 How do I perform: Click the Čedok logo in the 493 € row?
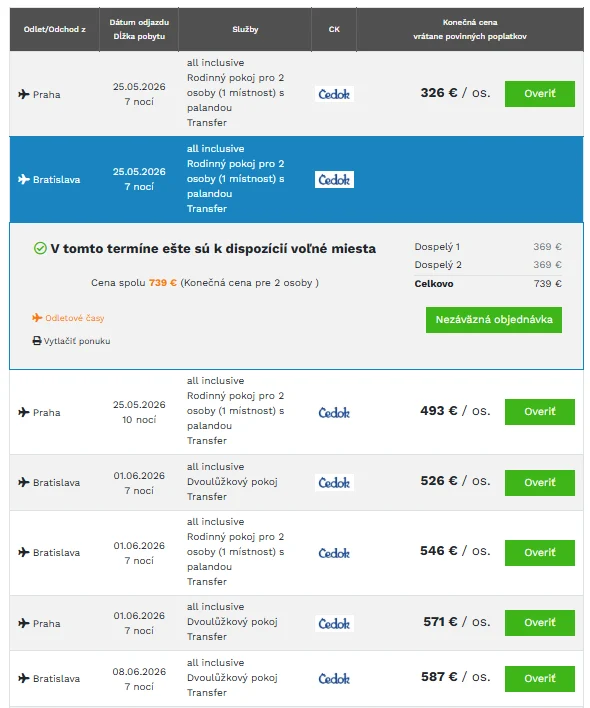point(334,412)
